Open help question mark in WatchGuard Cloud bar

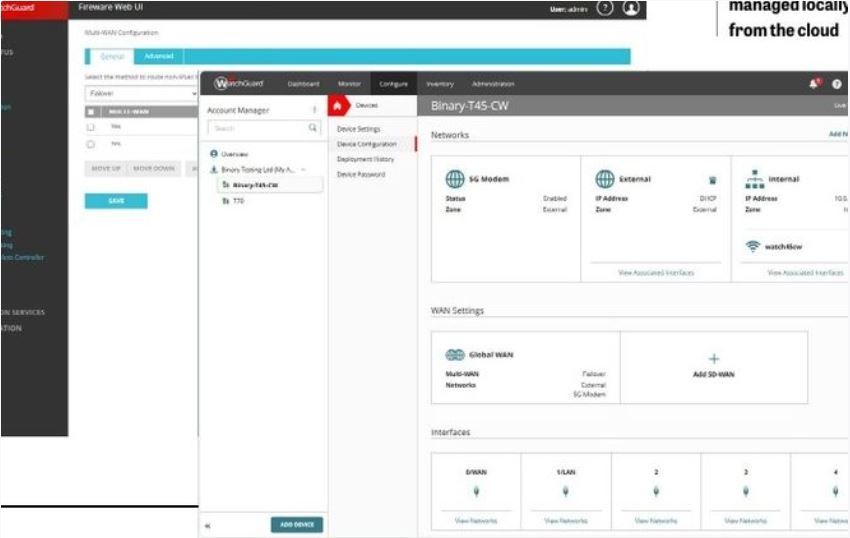point(836,84)
